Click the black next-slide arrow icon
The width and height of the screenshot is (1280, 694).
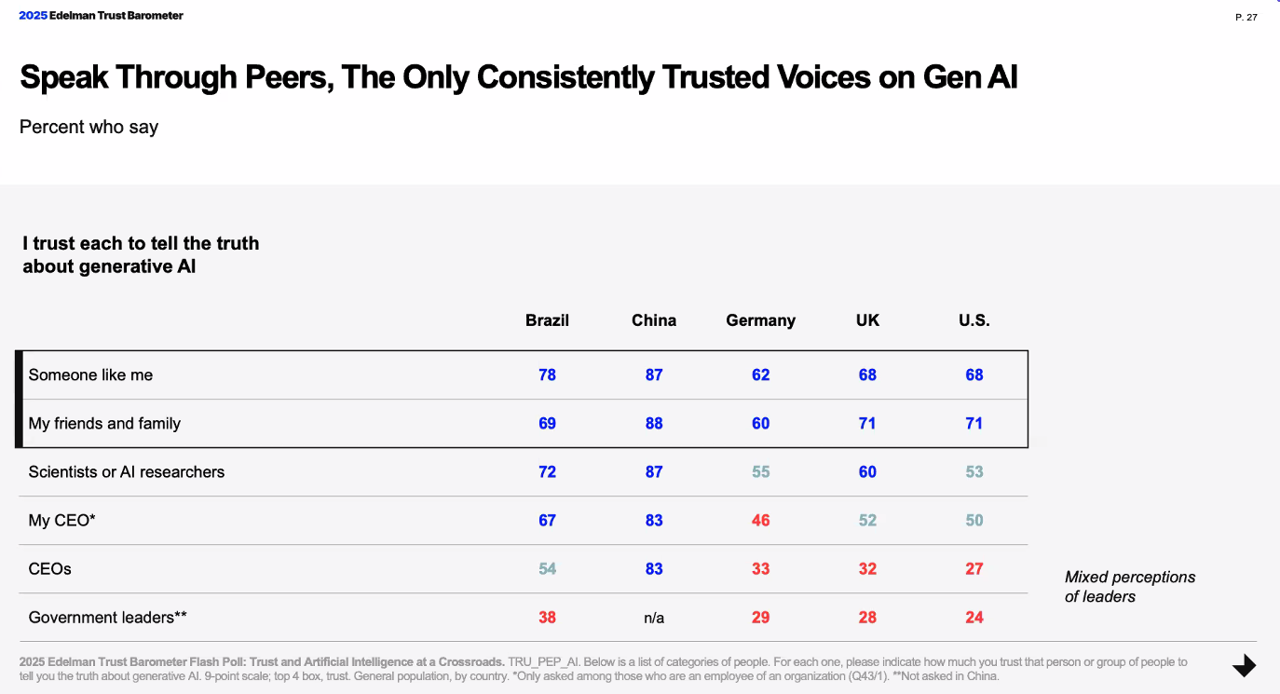click(x=1243, y=666)
